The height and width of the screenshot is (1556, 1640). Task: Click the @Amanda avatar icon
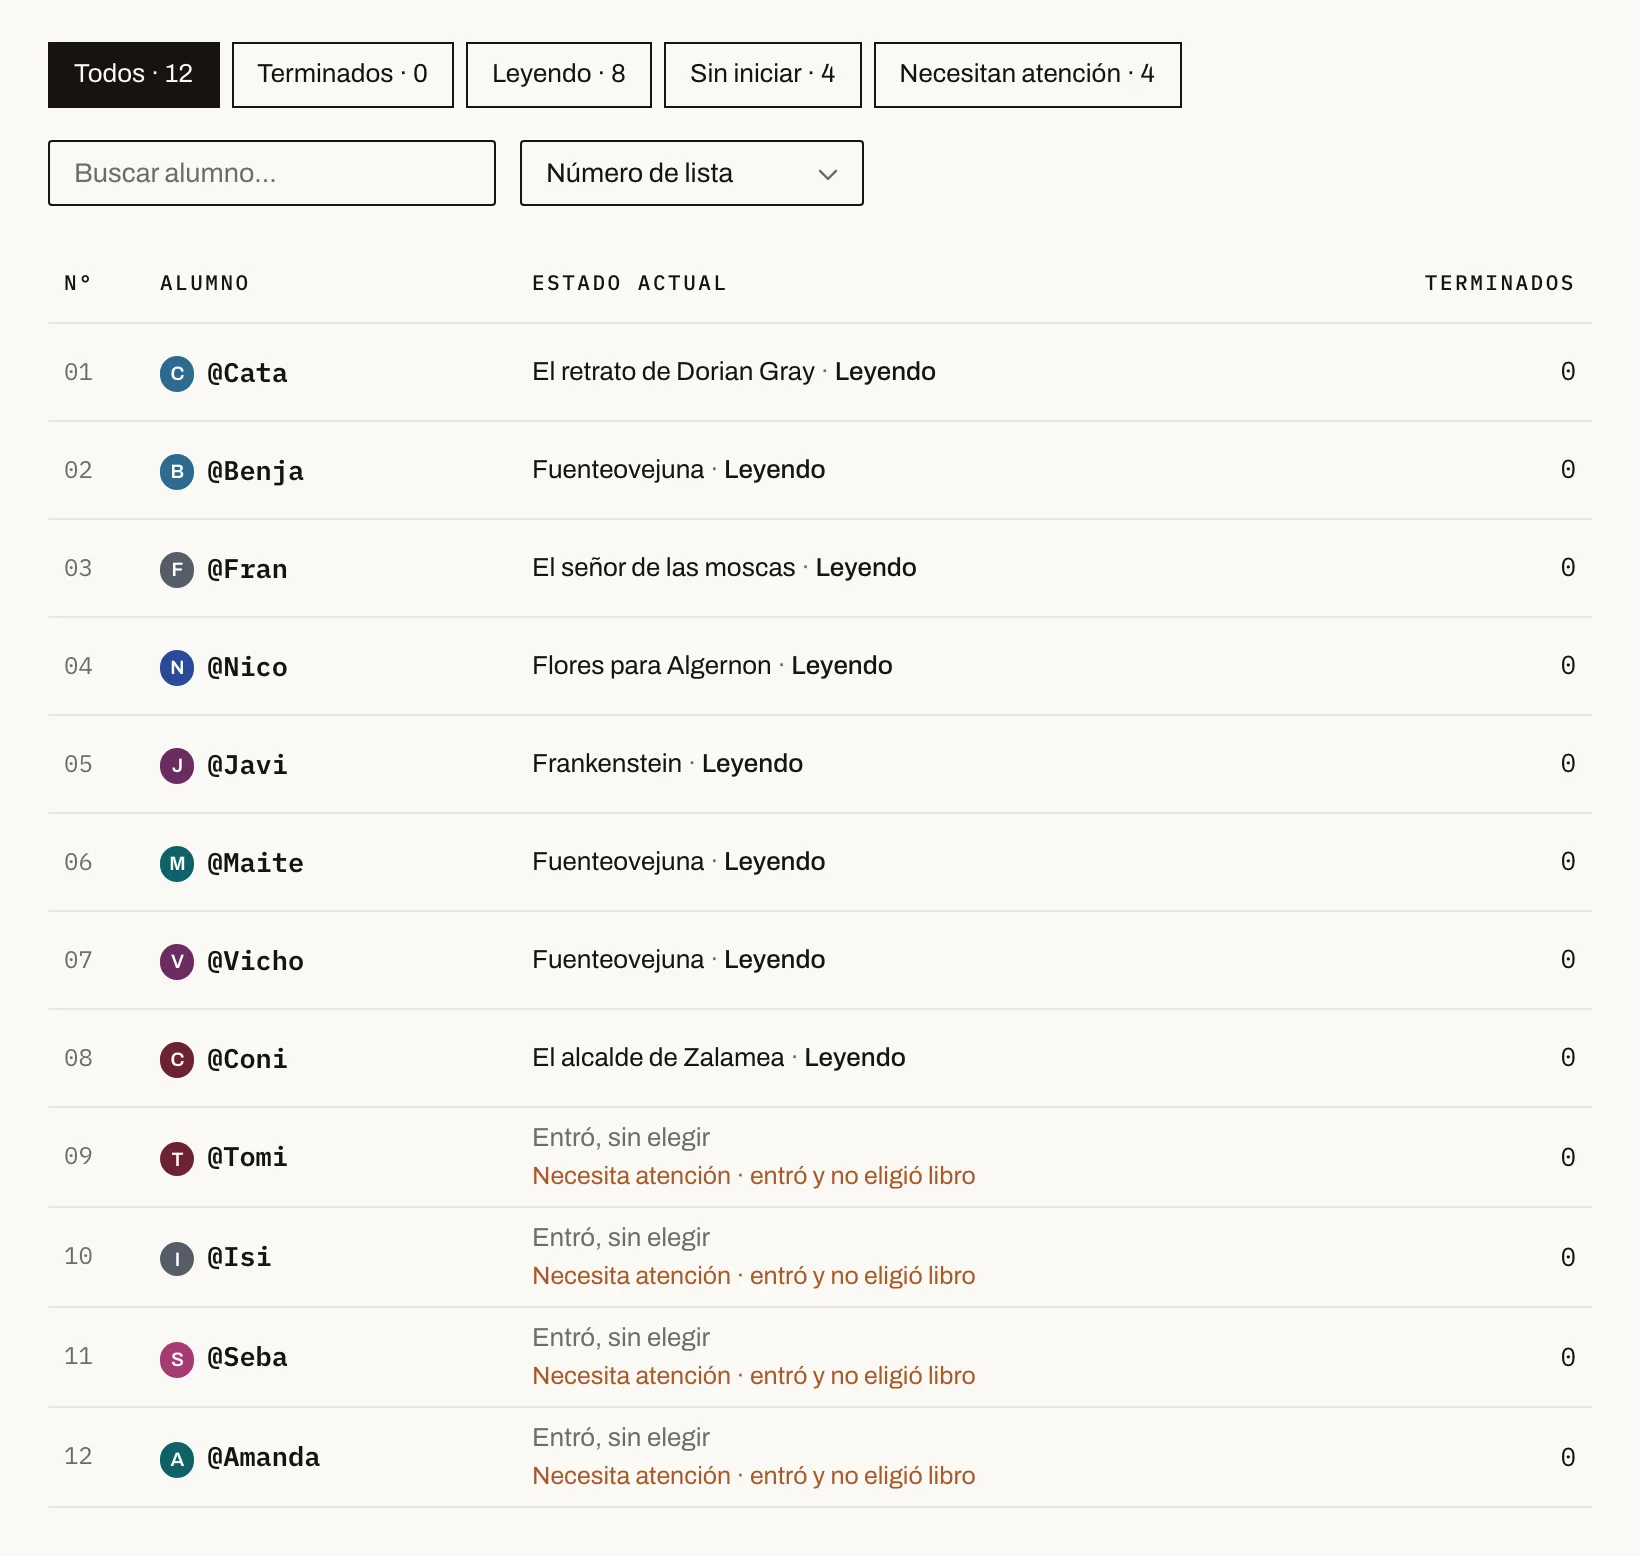click(x=177, y=1459)
